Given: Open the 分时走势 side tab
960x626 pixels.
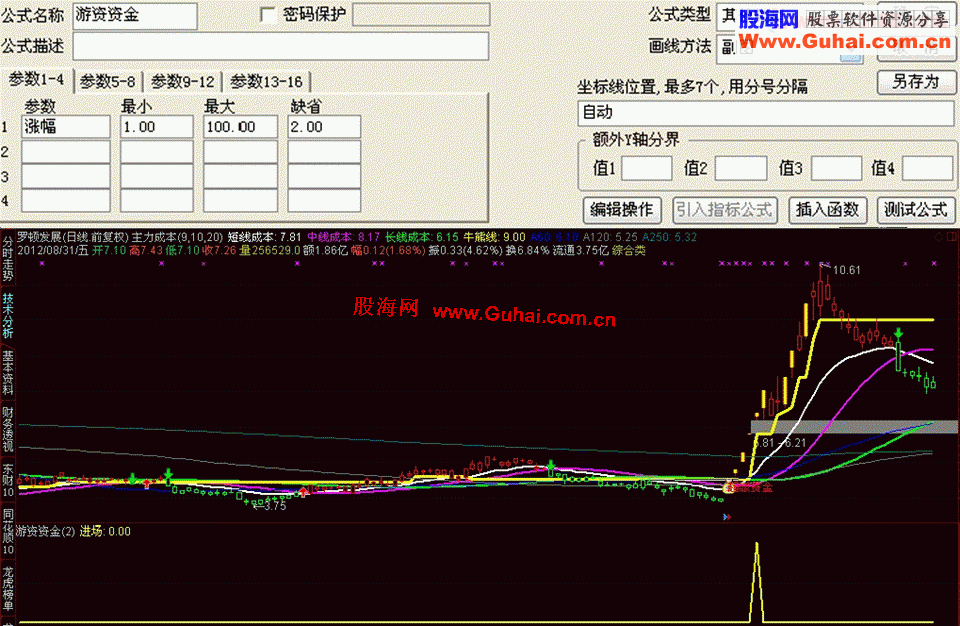Looking at the screenshot, I should [x=7, y=258].
